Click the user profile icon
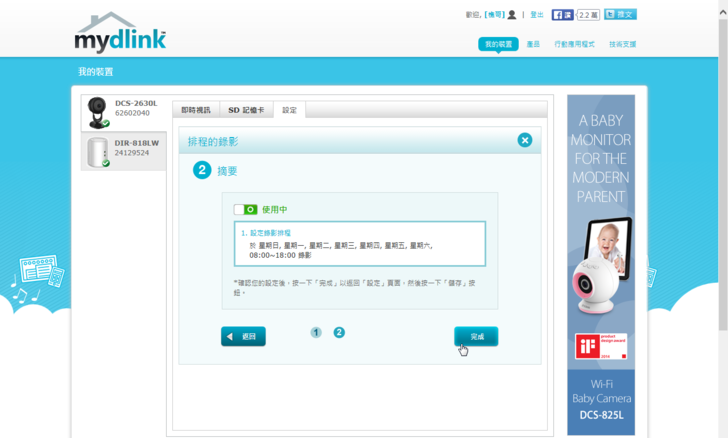Viewport: 728px width, 438px height. tap(512, 15)
